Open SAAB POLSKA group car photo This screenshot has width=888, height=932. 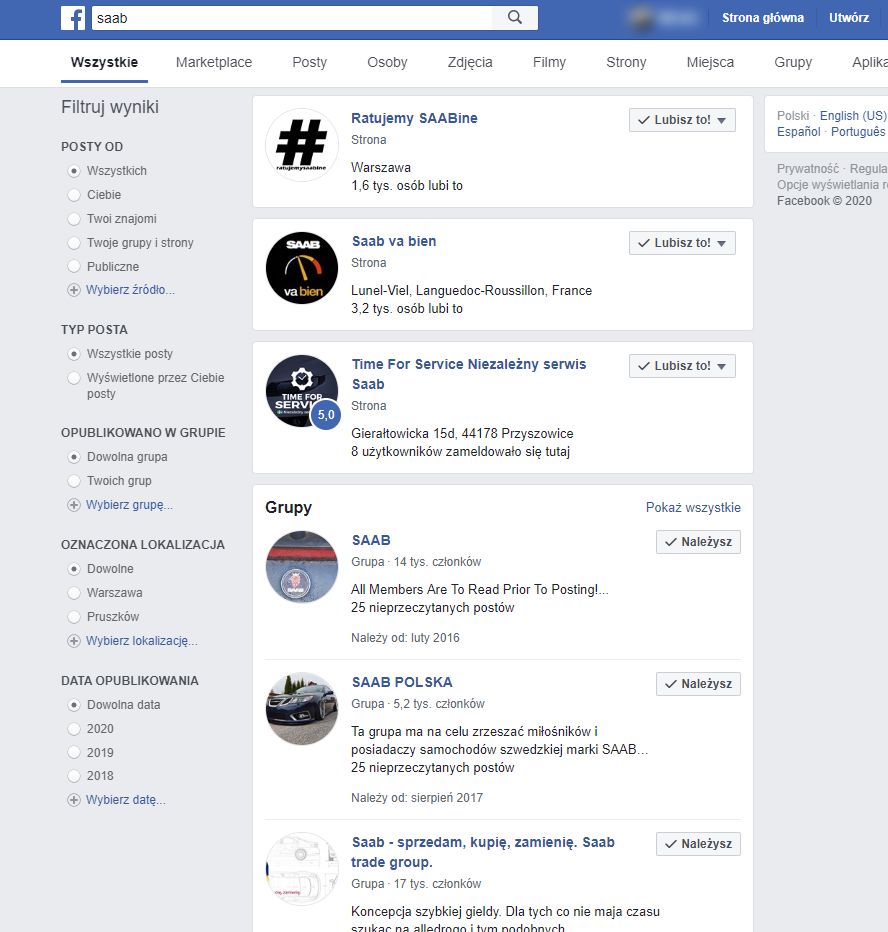[x=302, y=709]
